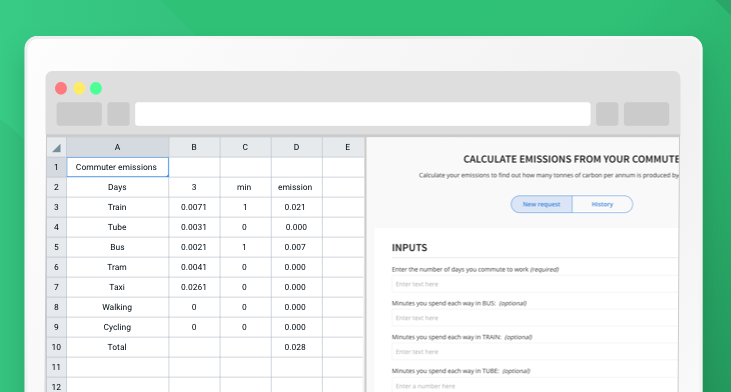This screenshot has width=731, height=392.
Task: Click the 0.0021 cell
Action: [x=194, y=247]
